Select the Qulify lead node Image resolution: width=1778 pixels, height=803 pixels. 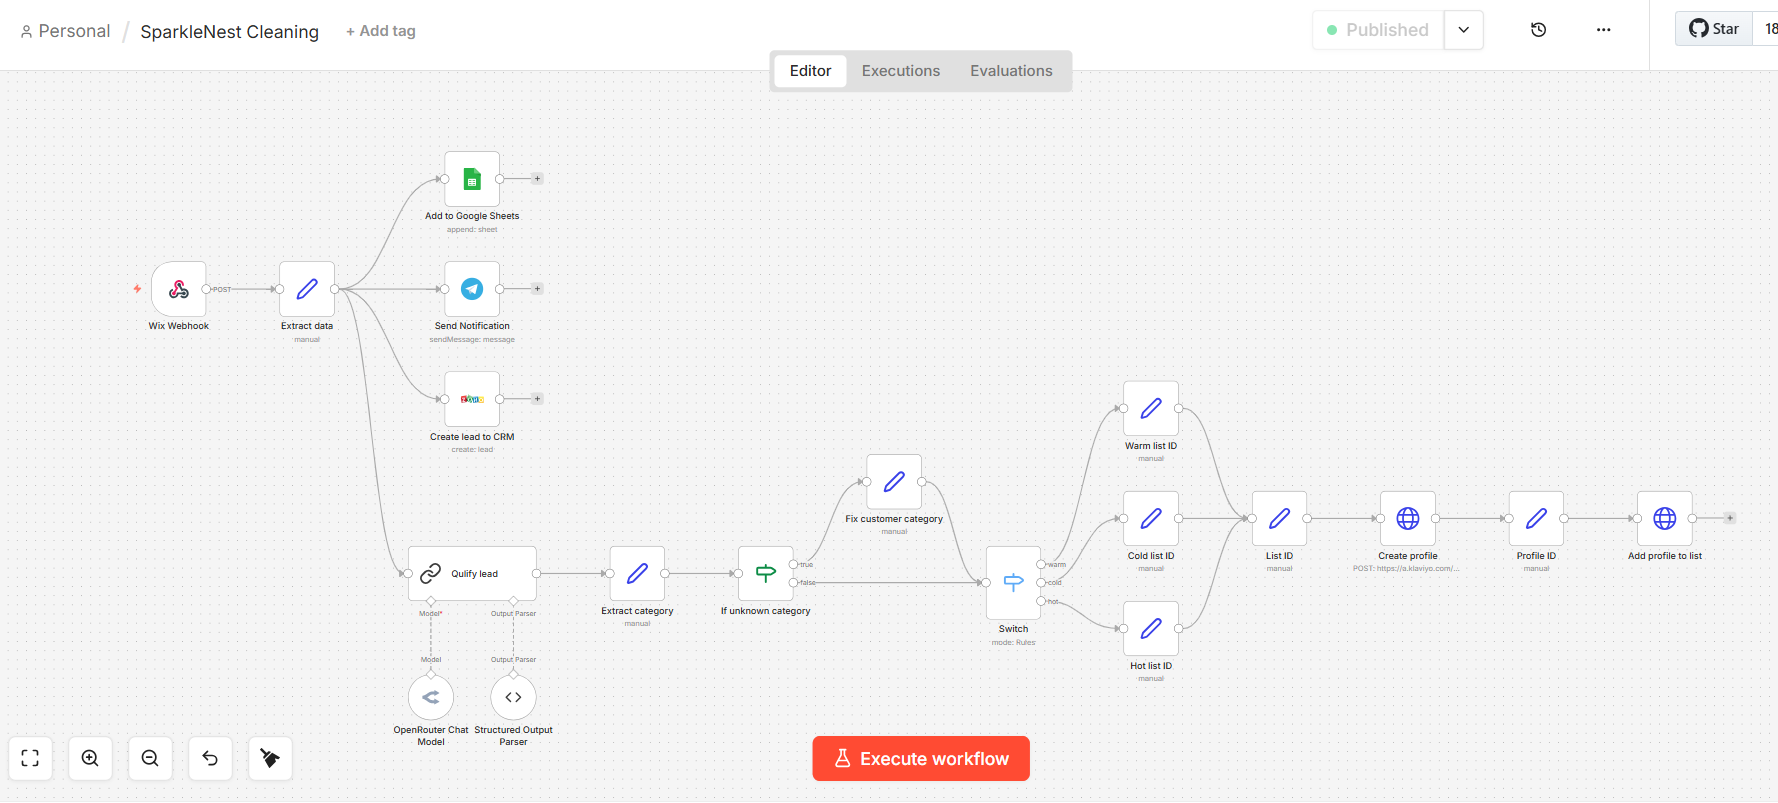(472, 574)
